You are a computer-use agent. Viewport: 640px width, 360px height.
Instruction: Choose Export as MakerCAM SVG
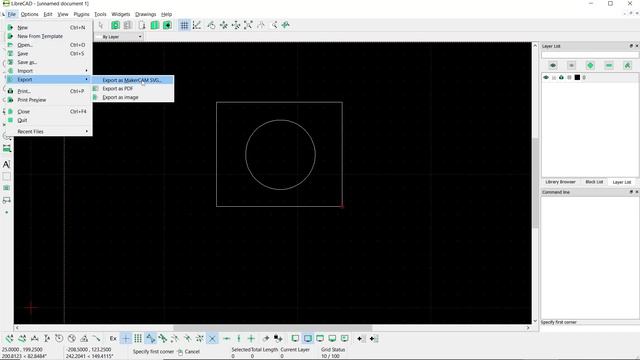(132, 80)
